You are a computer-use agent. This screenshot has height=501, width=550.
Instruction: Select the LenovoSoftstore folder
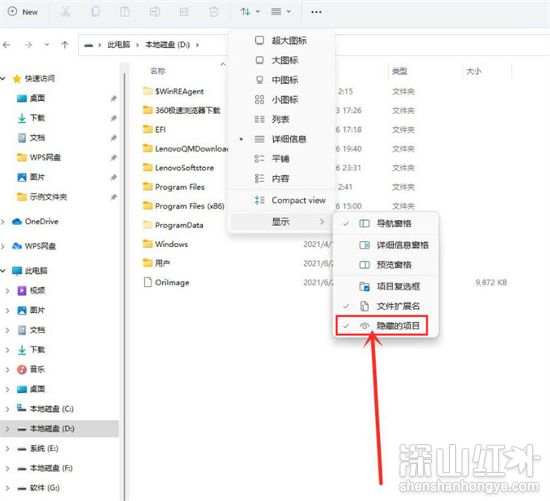178,168
